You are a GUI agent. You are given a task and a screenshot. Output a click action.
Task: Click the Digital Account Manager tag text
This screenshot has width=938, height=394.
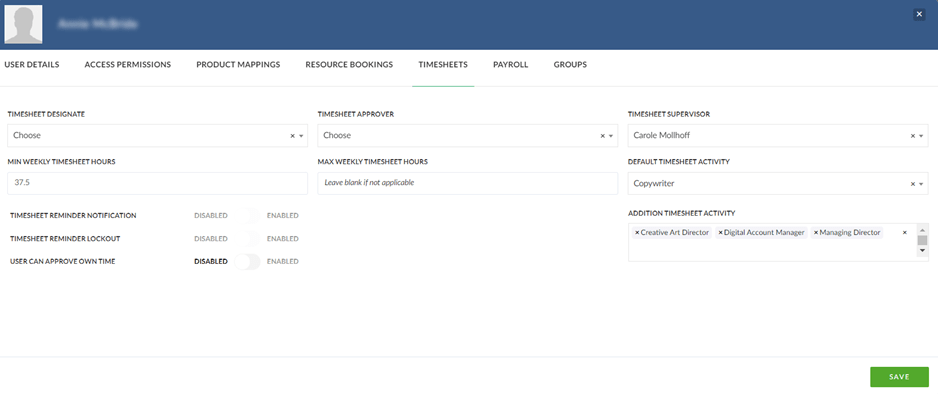click(764, 233)
